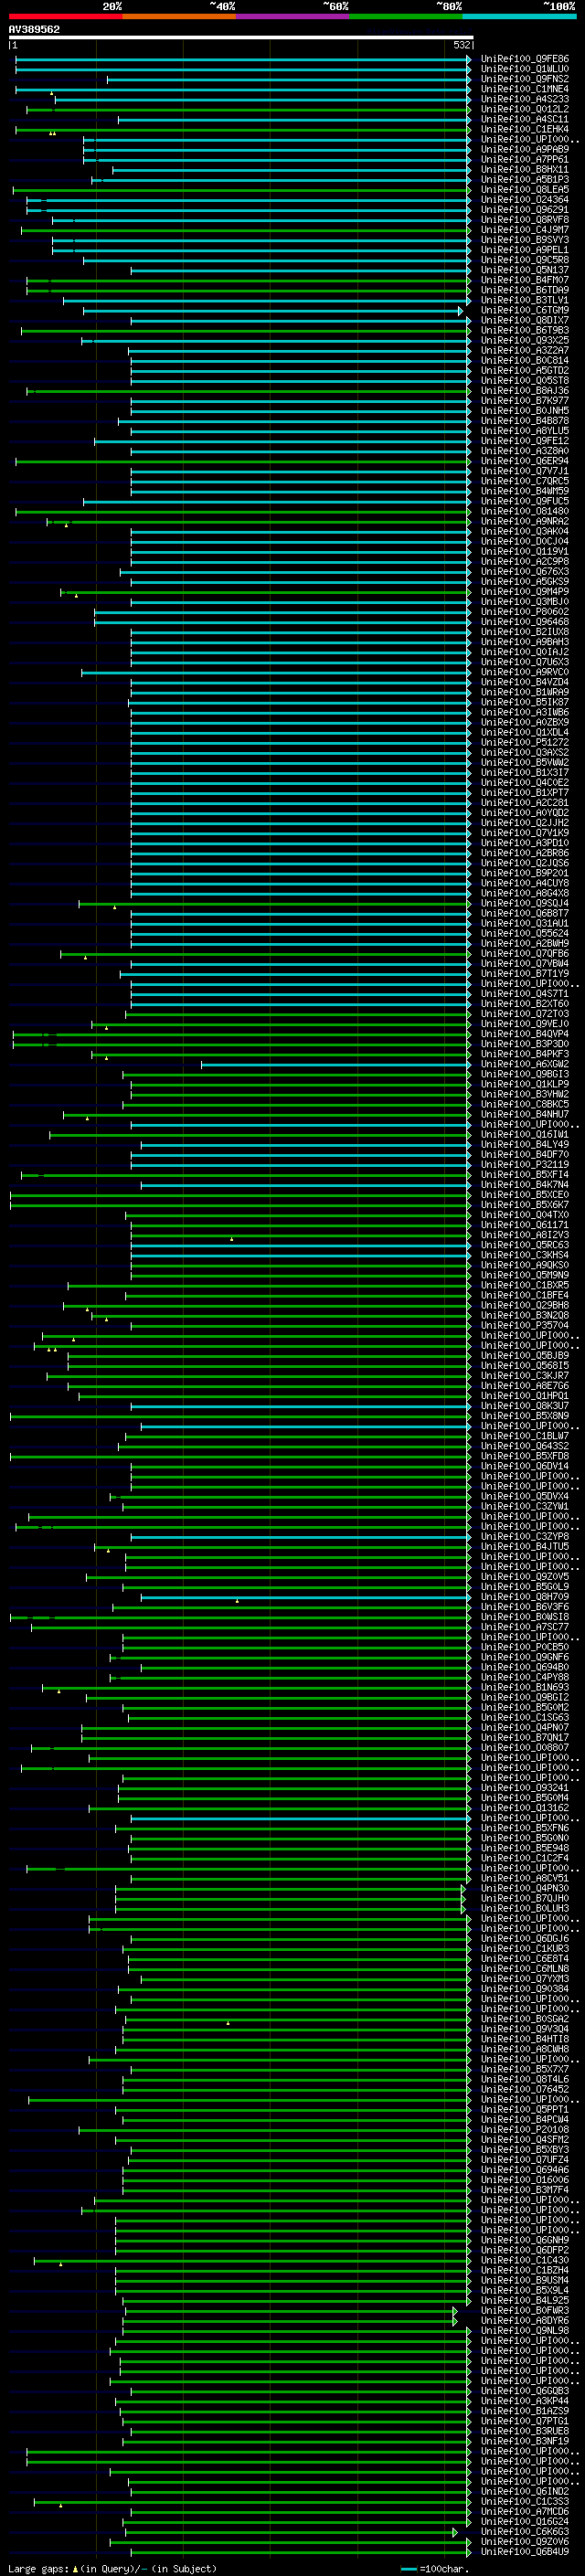Open the UniRef100_Q6B4U9 hit
The width and height of the screenshot is (585, 2576).
click(x=524, y=2552)
